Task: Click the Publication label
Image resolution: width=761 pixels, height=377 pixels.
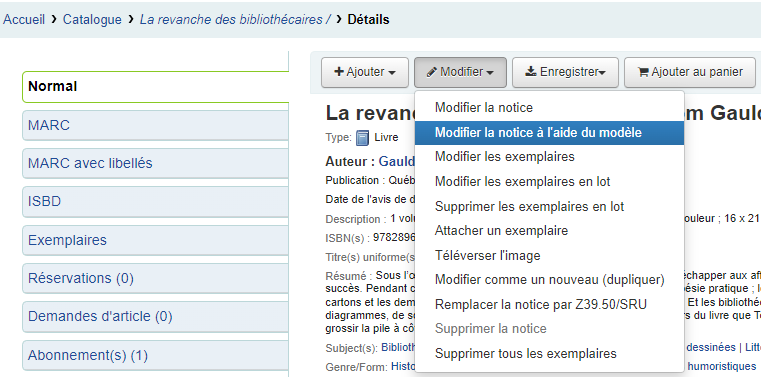Action: 354,180
